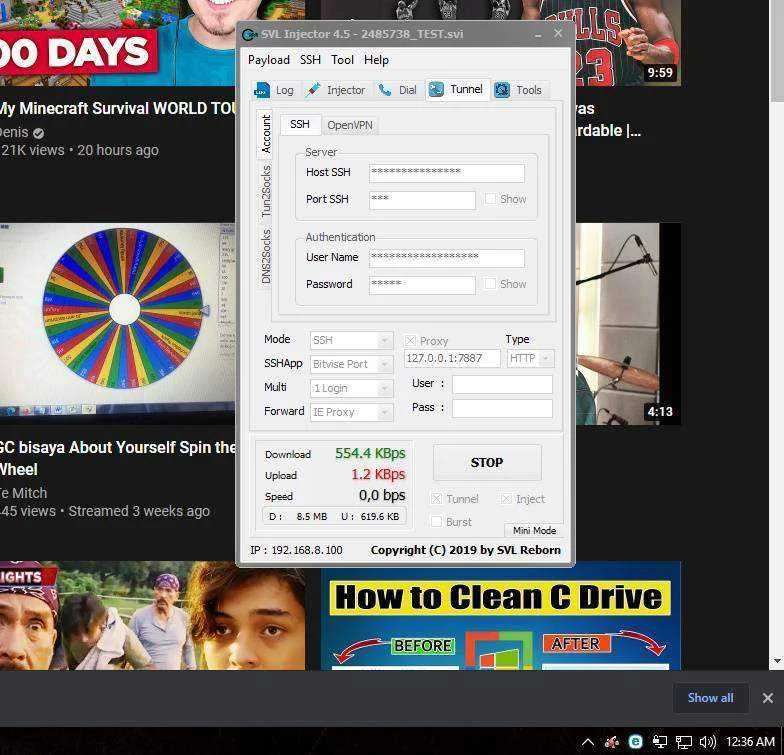This screenshot has width=784, height=755.
Task: Open the Tool menu
Action: tap(342, 60)
